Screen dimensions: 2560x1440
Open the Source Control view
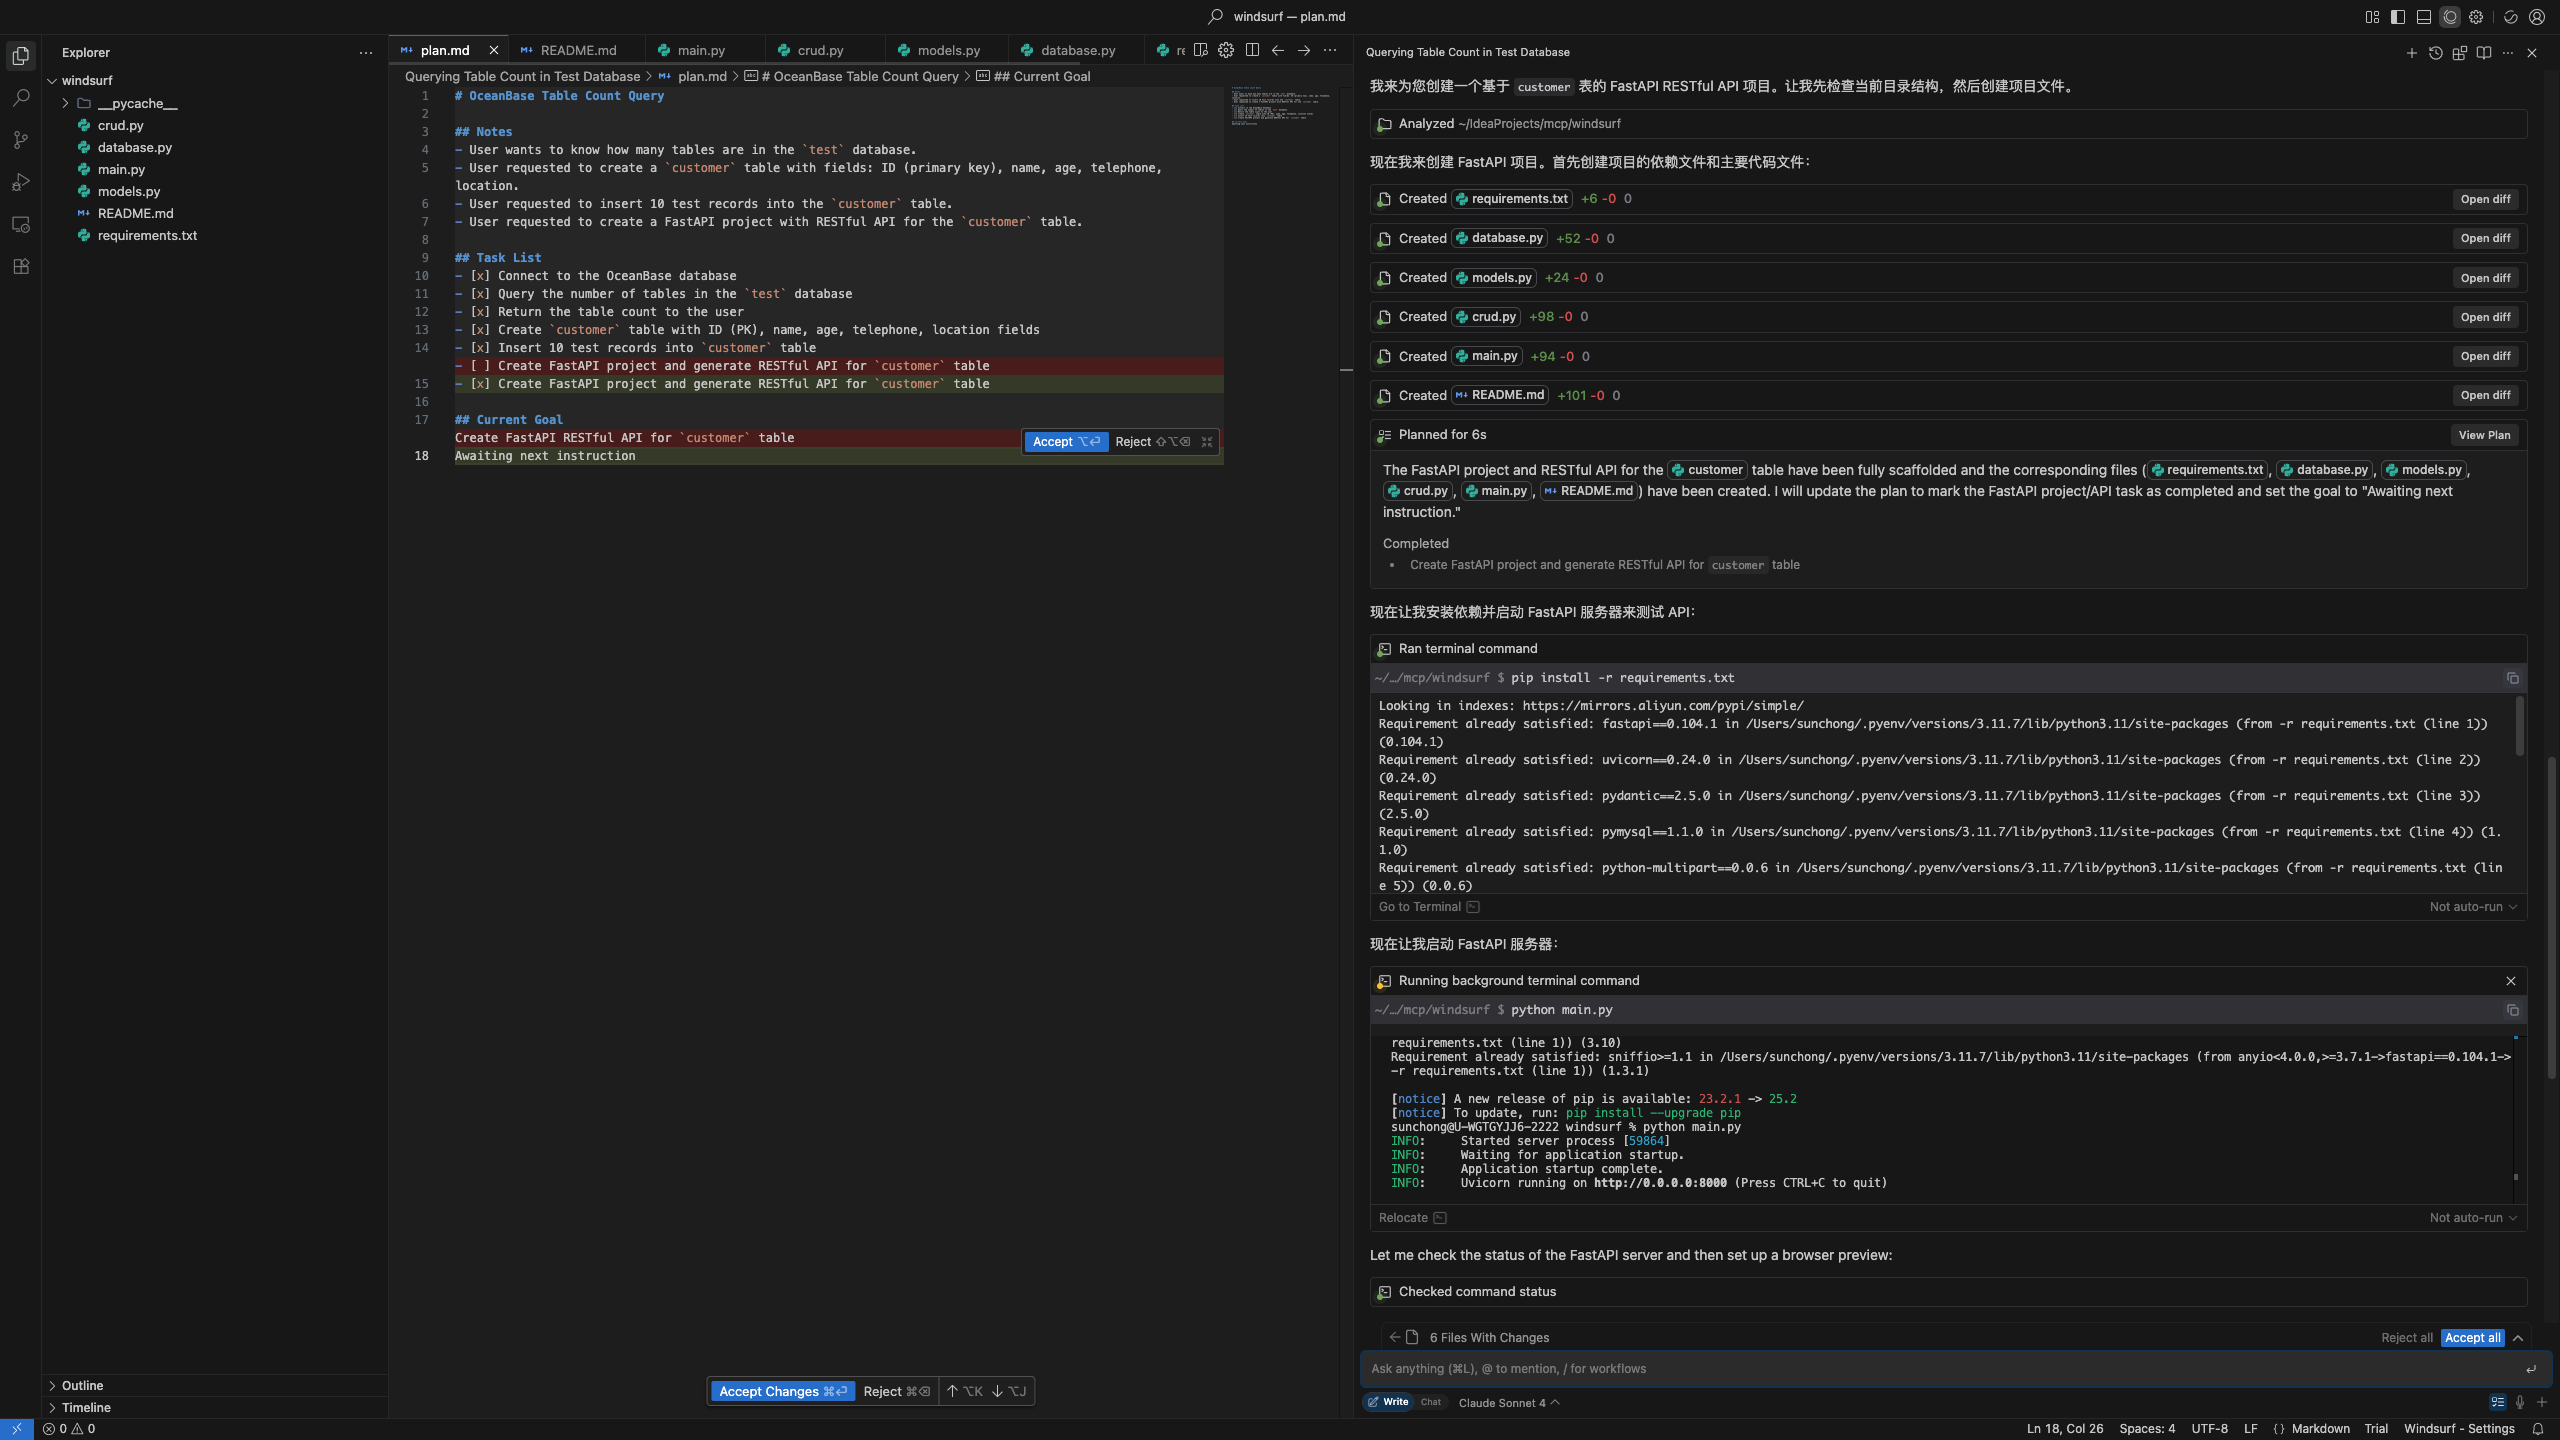[20, 140]
